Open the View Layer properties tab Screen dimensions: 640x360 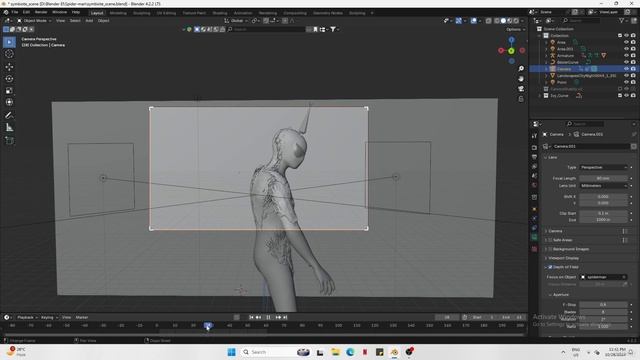coord(534,167)
